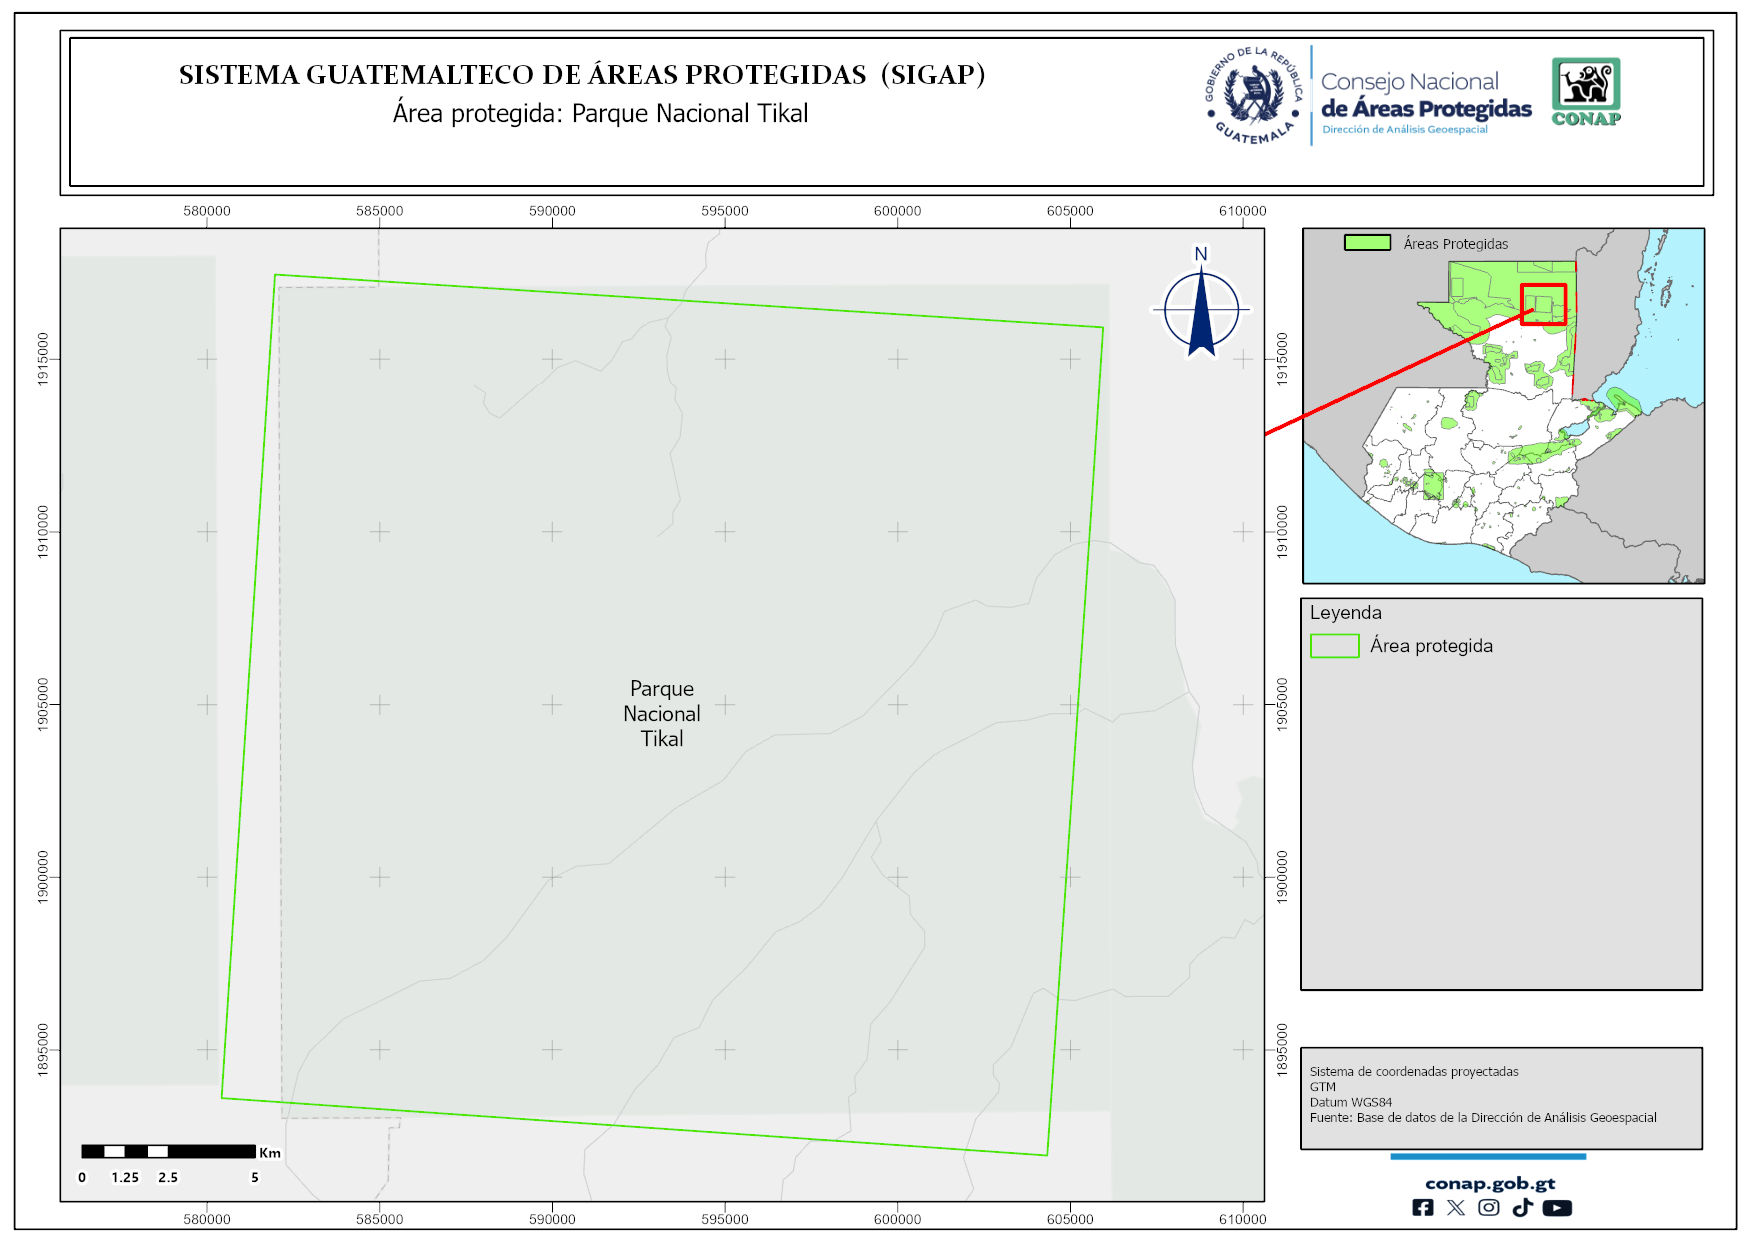Click the X (Twitter) social icon

(1456, 1208)
